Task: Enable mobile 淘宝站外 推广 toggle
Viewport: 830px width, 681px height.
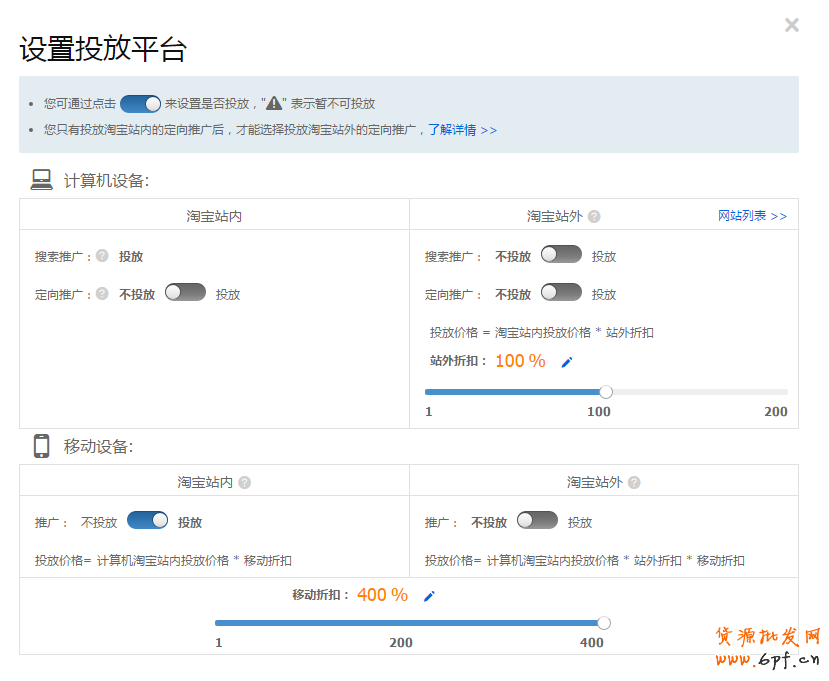Action: click(537, 521)
